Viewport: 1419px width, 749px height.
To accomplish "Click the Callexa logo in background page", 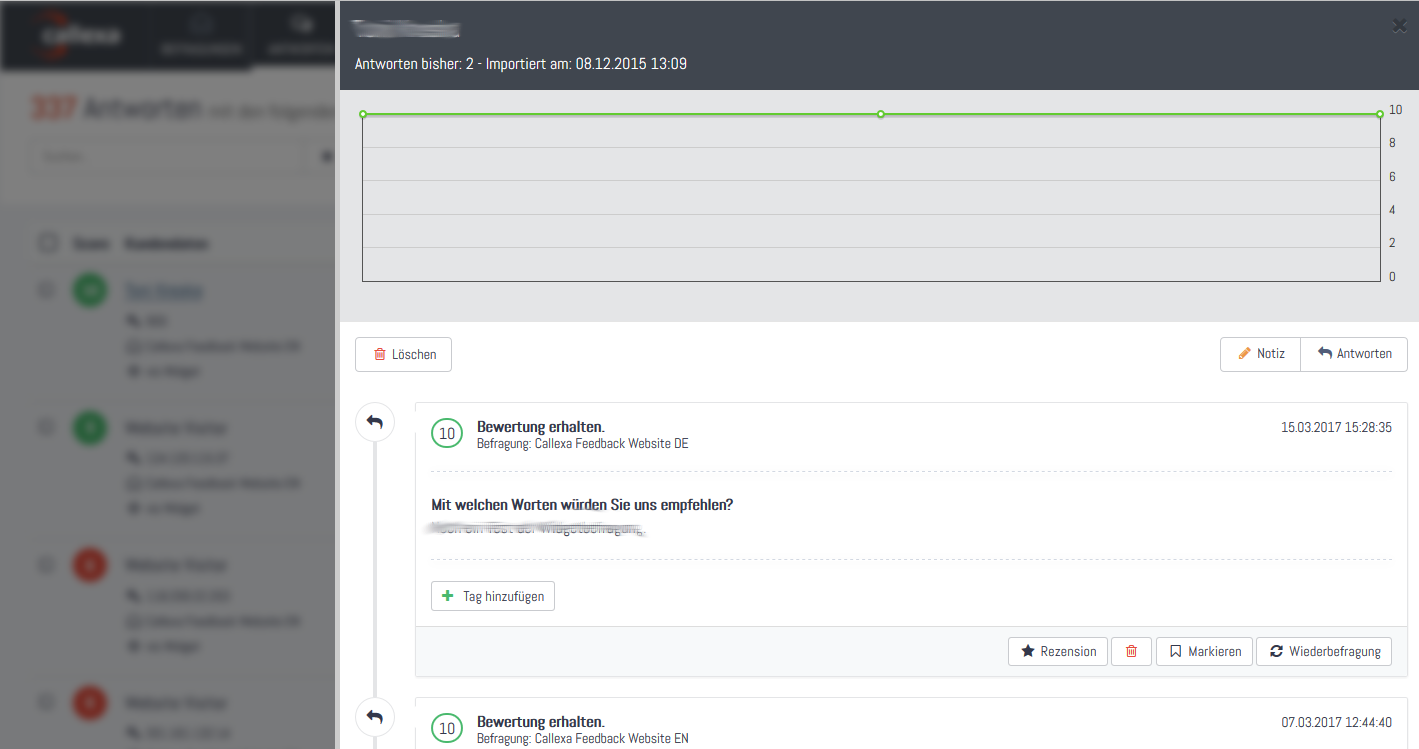I will (82, 35).
